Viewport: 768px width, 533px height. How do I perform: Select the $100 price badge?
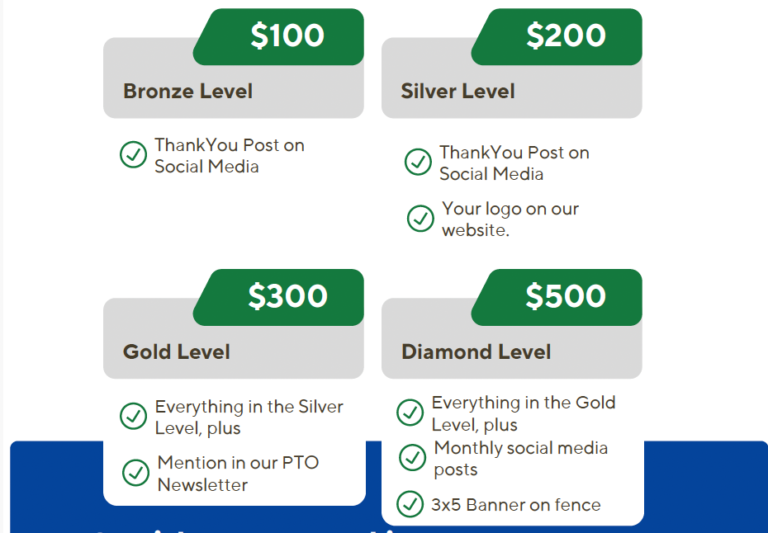click(x=286, y=36)
